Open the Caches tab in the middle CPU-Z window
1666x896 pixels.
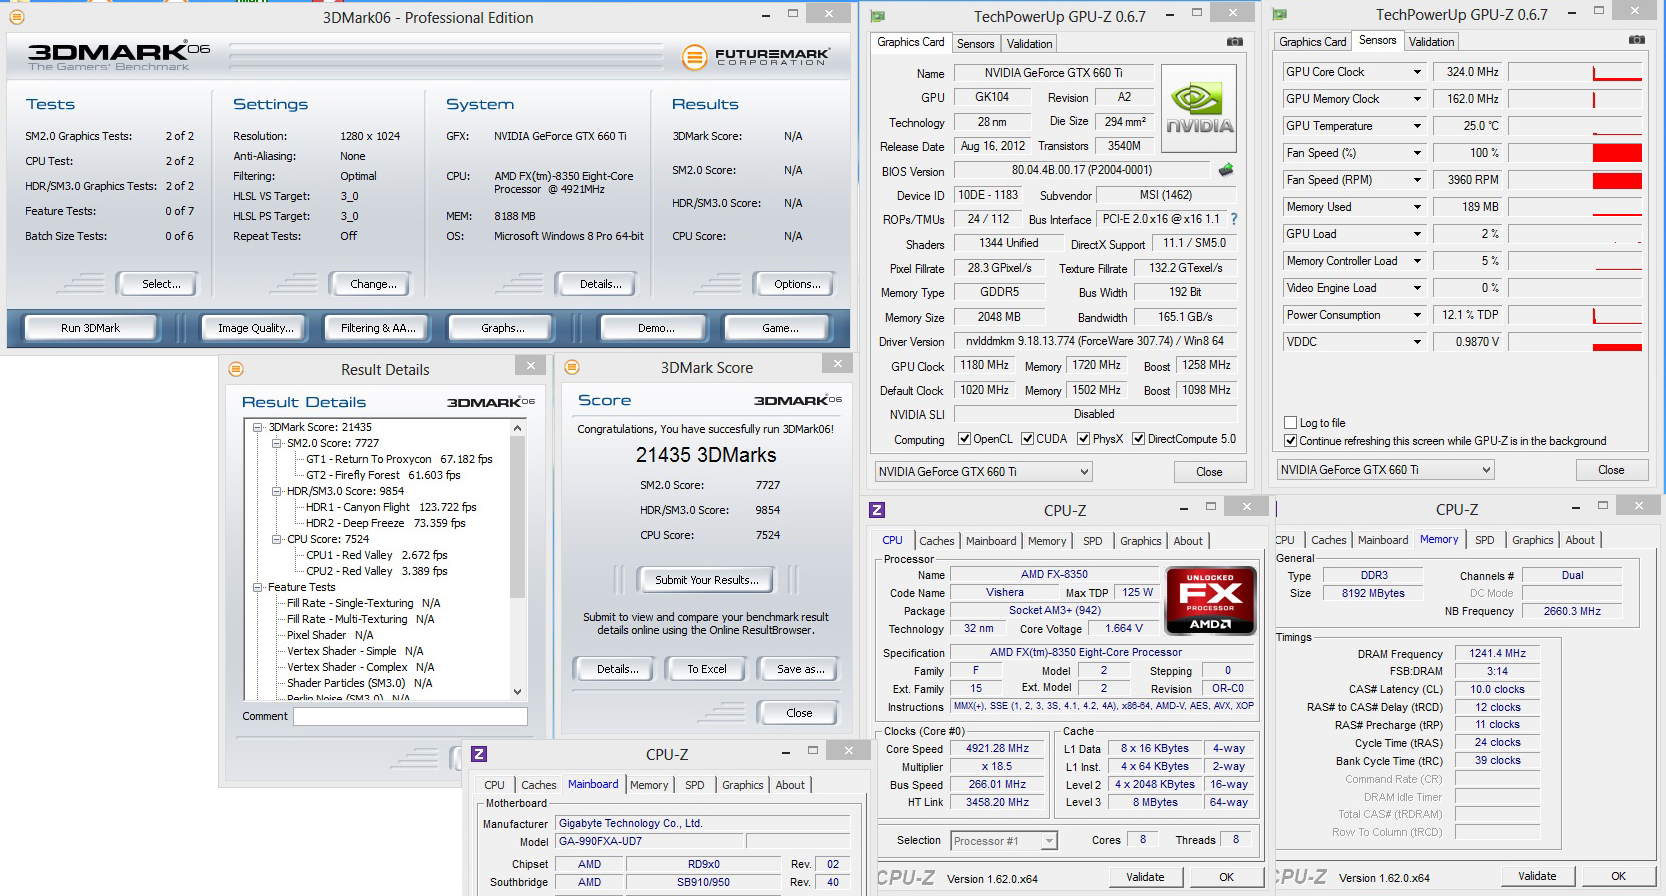coord(937,541)
